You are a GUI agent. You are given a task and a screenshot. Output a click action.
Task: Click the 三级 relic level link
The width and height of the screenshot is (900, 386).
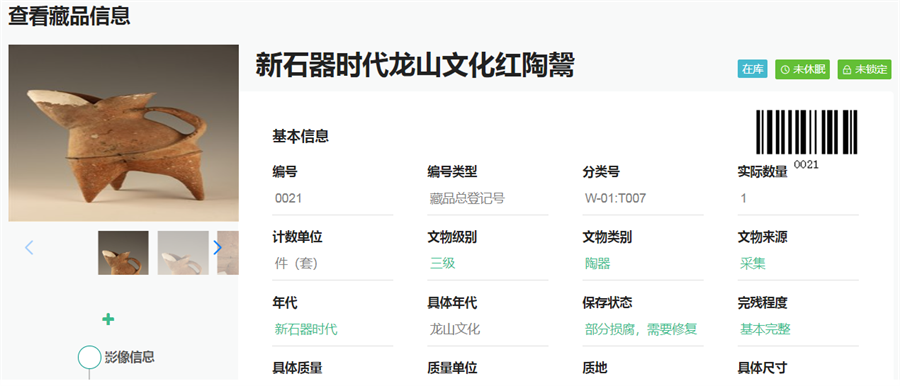443,264
